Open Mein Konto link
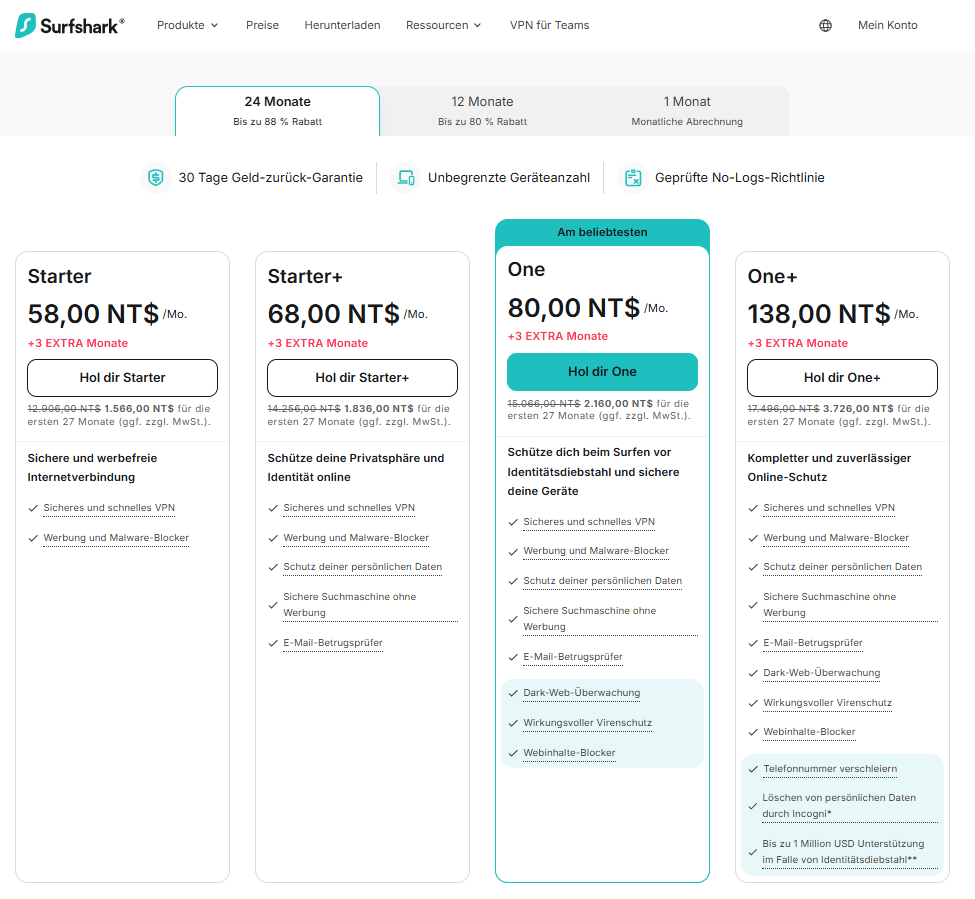Image resolution: width=975 pixels, height=899 pixels. (887, 25)
